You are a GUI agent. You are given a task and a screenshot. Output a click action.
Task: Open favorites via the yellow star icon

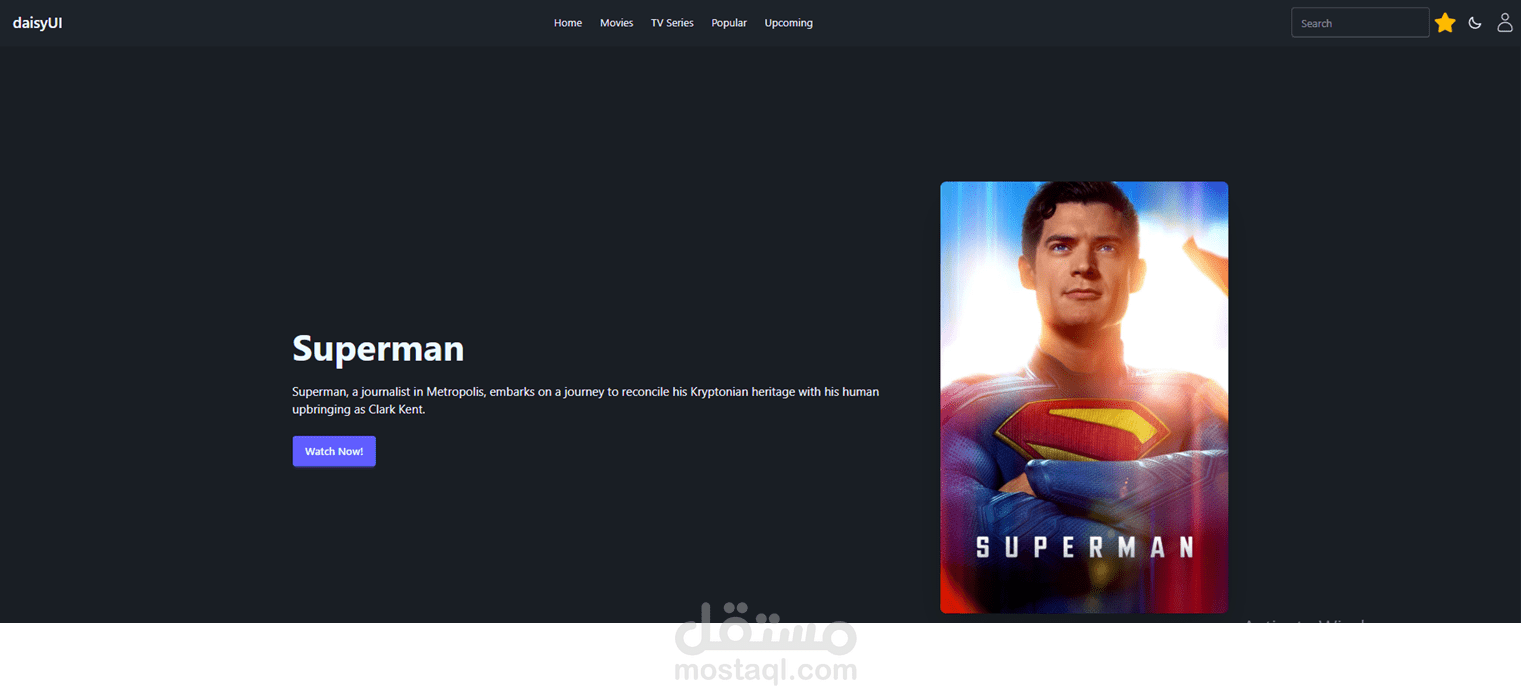[1444, 23]
